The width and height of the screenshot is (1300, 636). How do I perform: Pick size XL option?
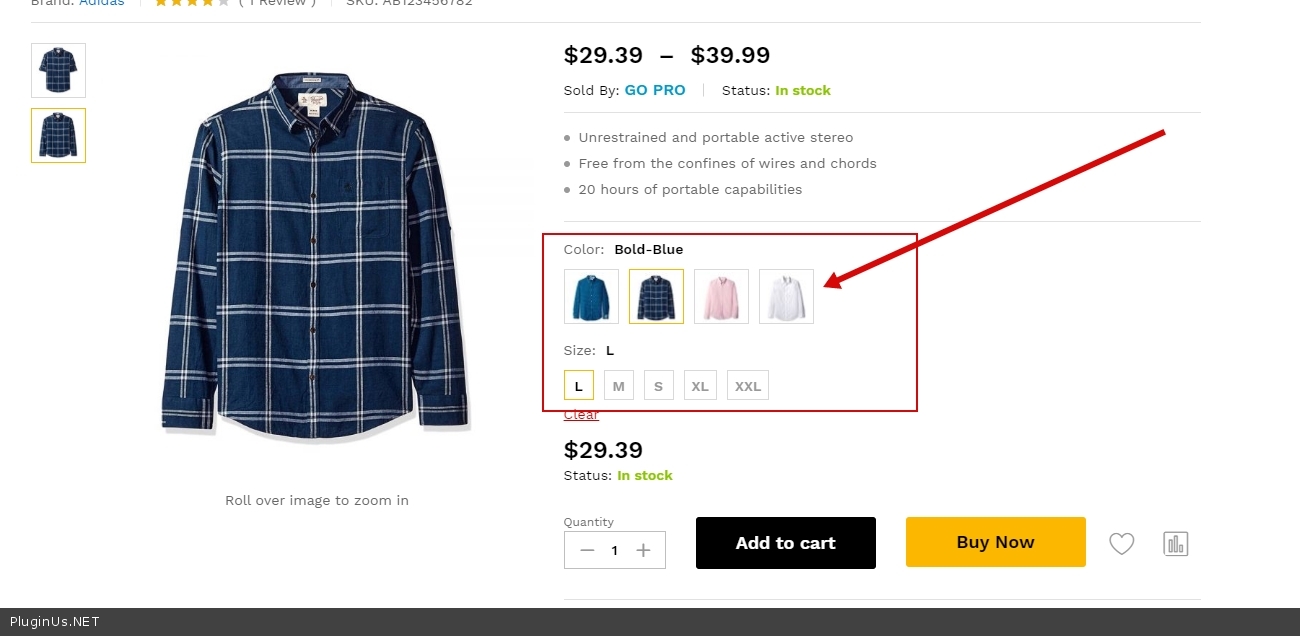pyautogui.click(x=700, y=386)
